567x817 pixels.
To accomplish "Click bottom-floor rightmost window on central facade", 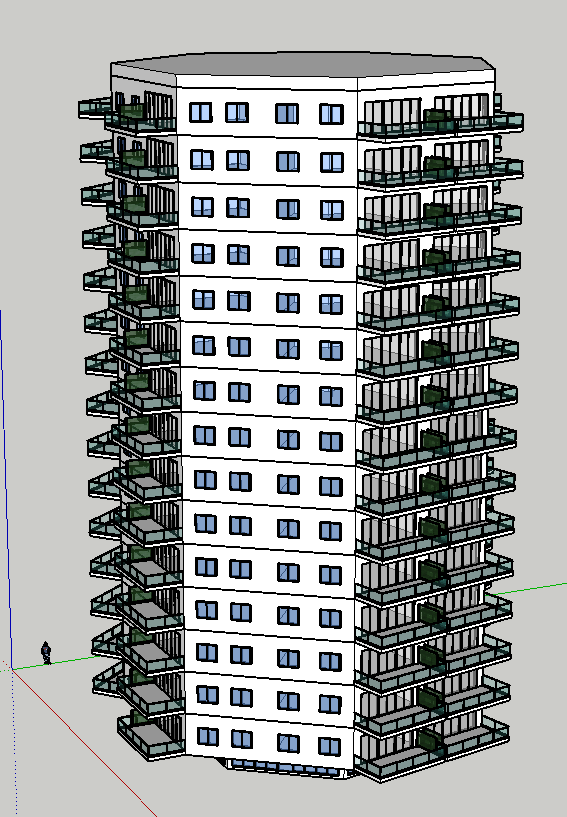I will coord(329,746).
